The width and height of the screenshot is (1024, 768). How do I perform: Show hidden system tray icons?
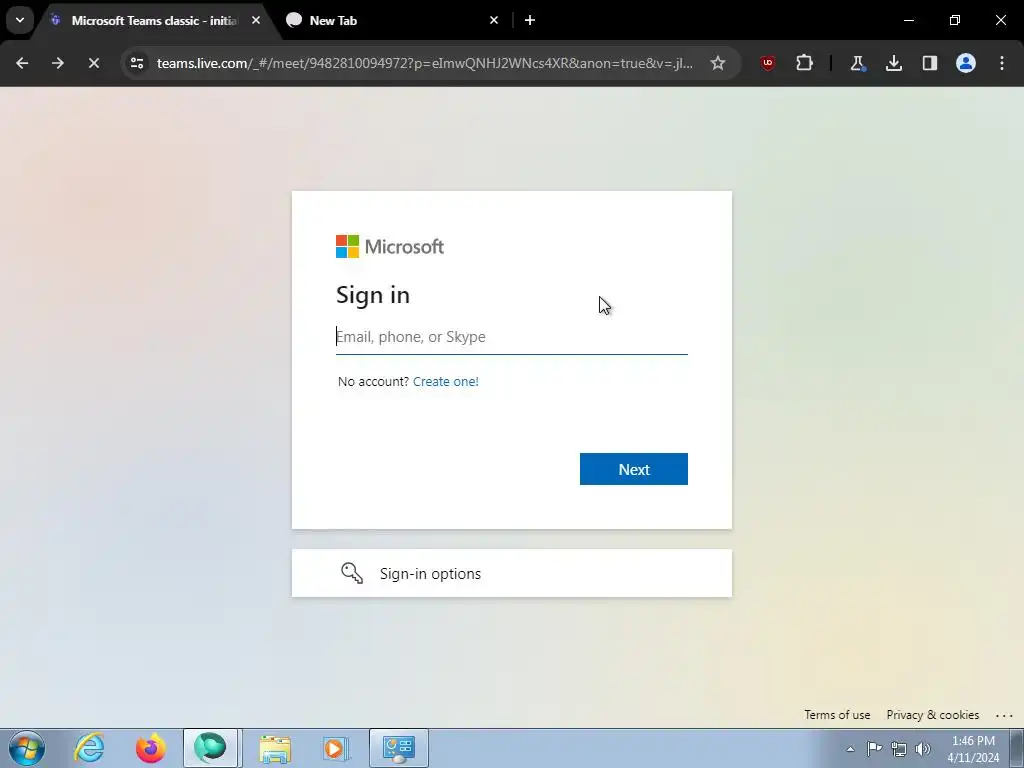(x=850, y=749)
